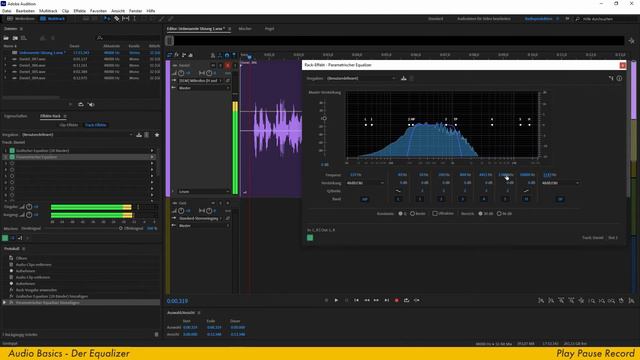Open the Datei menu
The width and height of the screenshot is (640, 360).
click(x=7, y=11)
